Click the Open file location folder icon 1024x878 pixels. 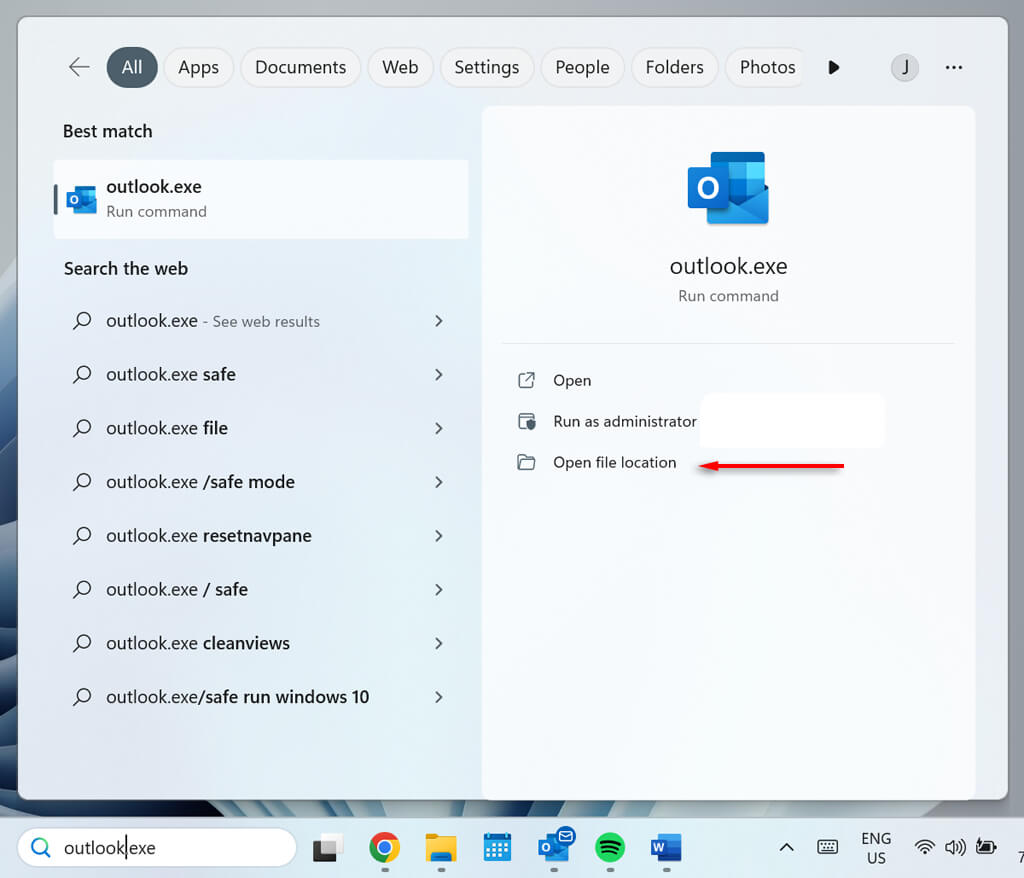click(526, 463)
